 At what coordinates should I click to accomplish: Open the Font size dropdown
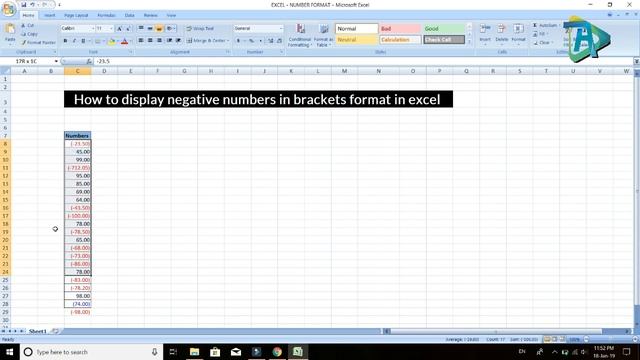tap(111, 29)
